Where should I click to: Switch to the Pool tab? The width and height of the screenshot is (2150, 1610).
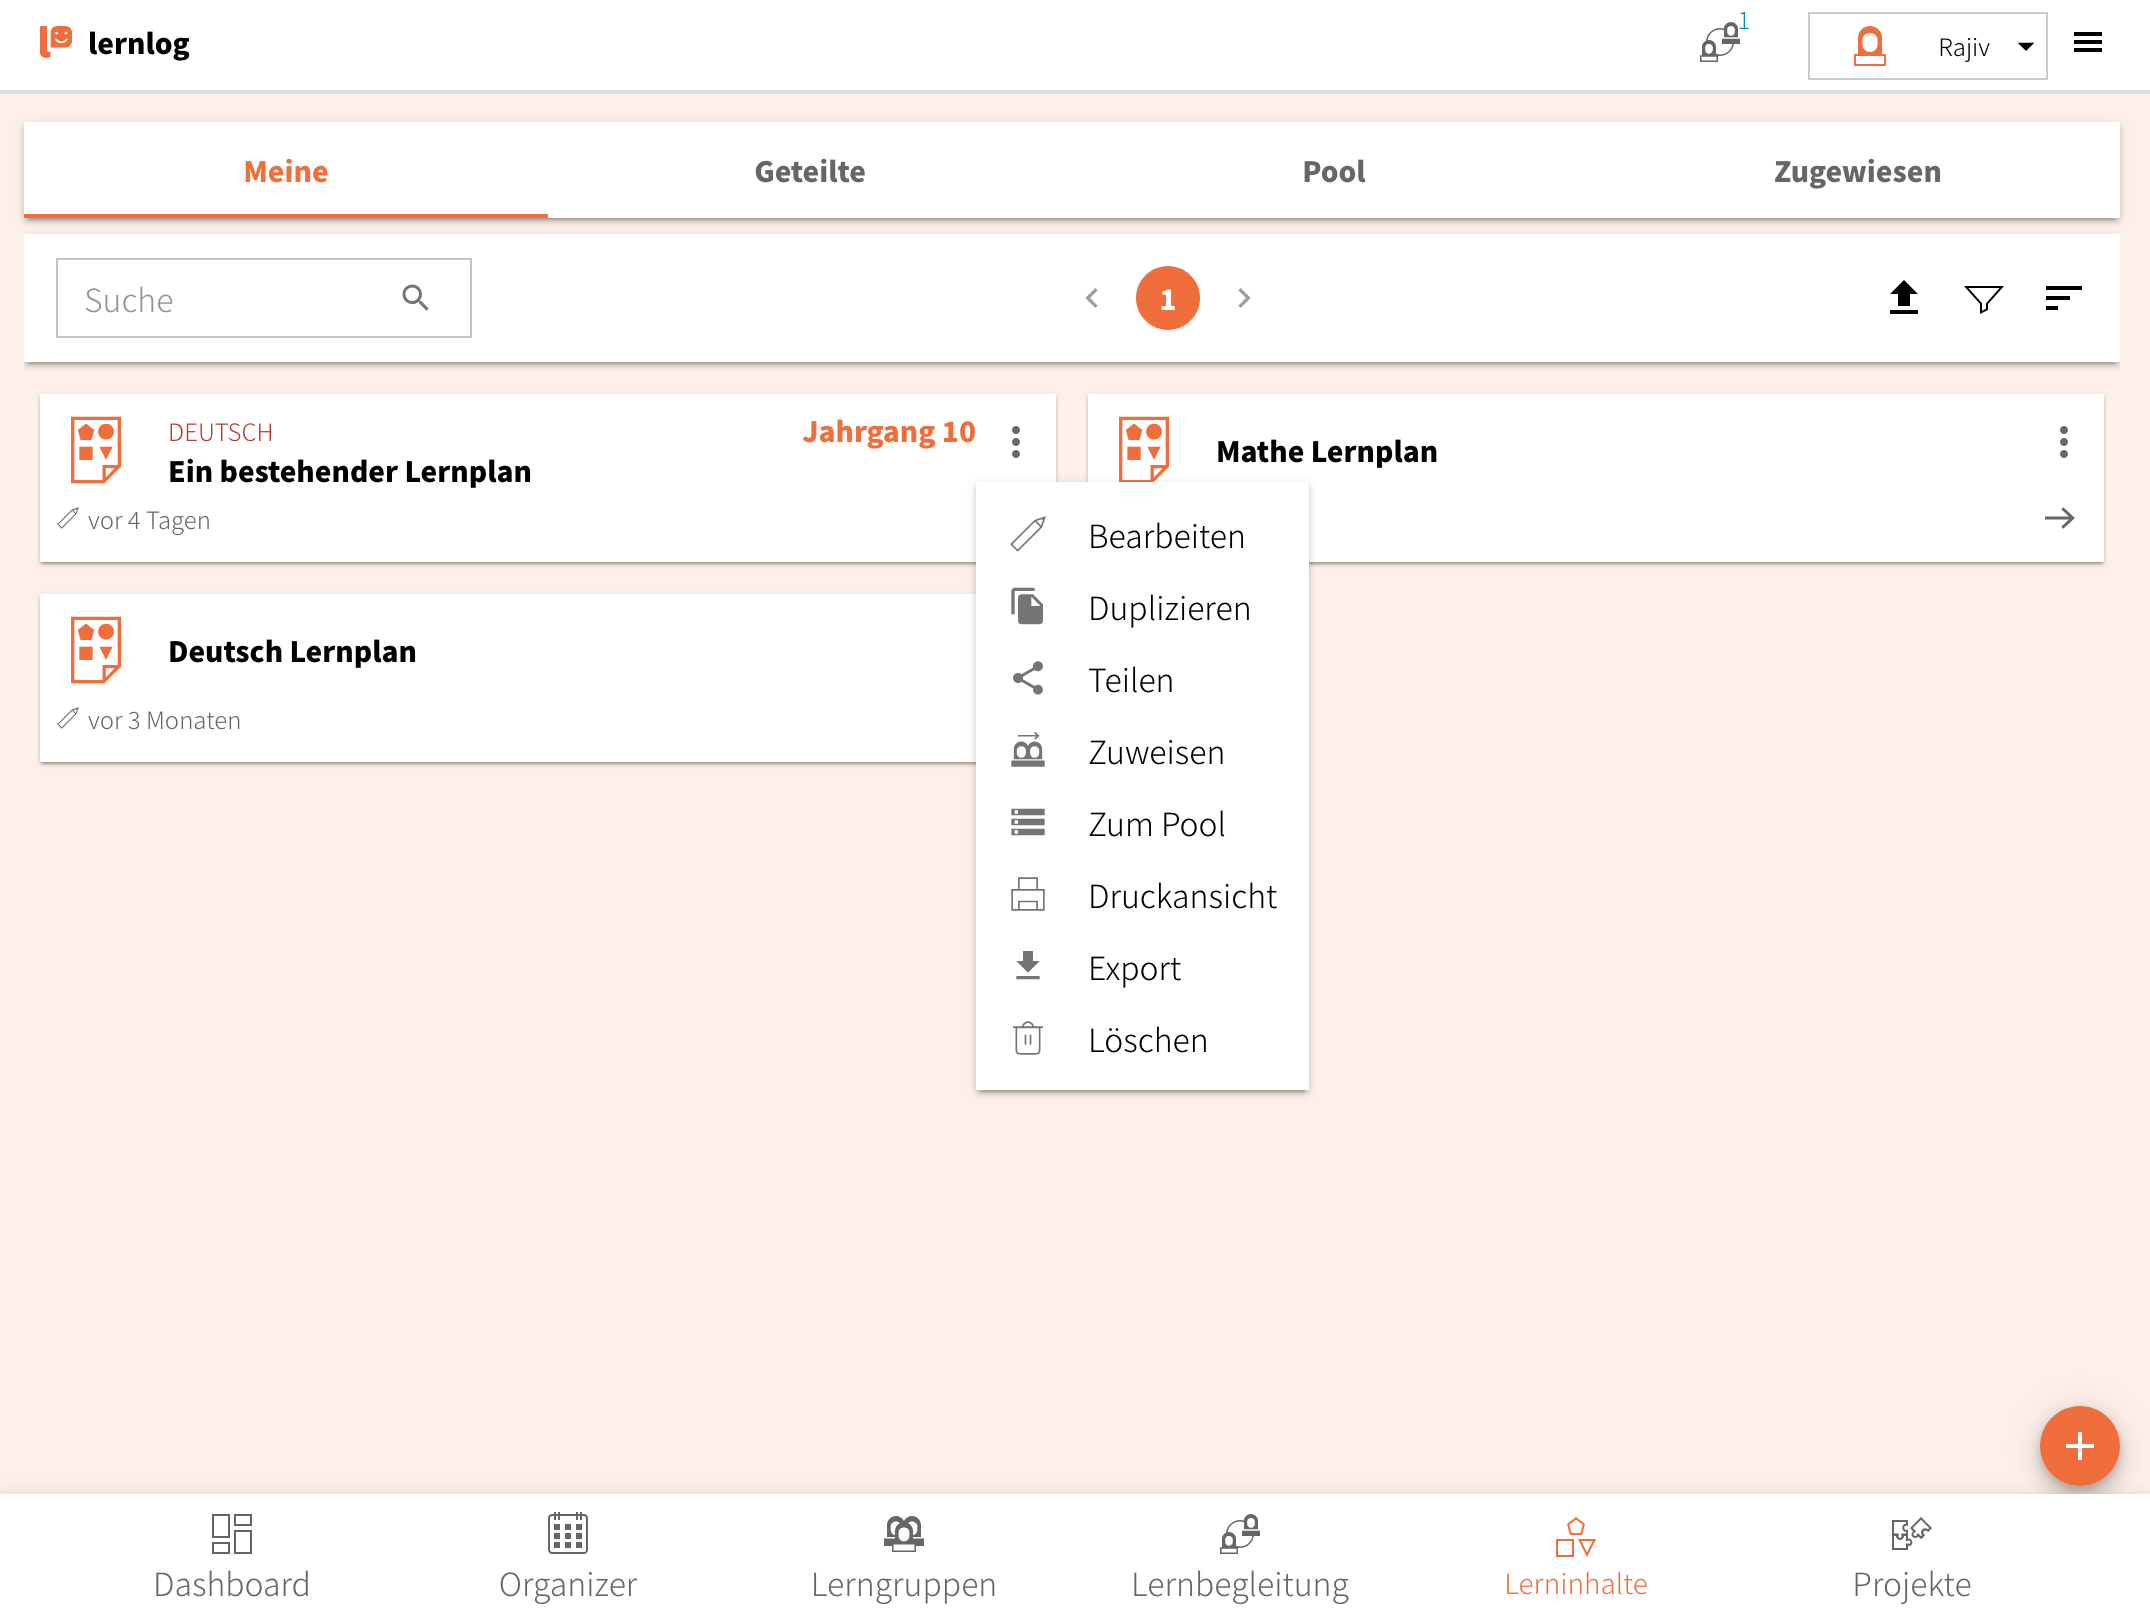point(1333,171)
